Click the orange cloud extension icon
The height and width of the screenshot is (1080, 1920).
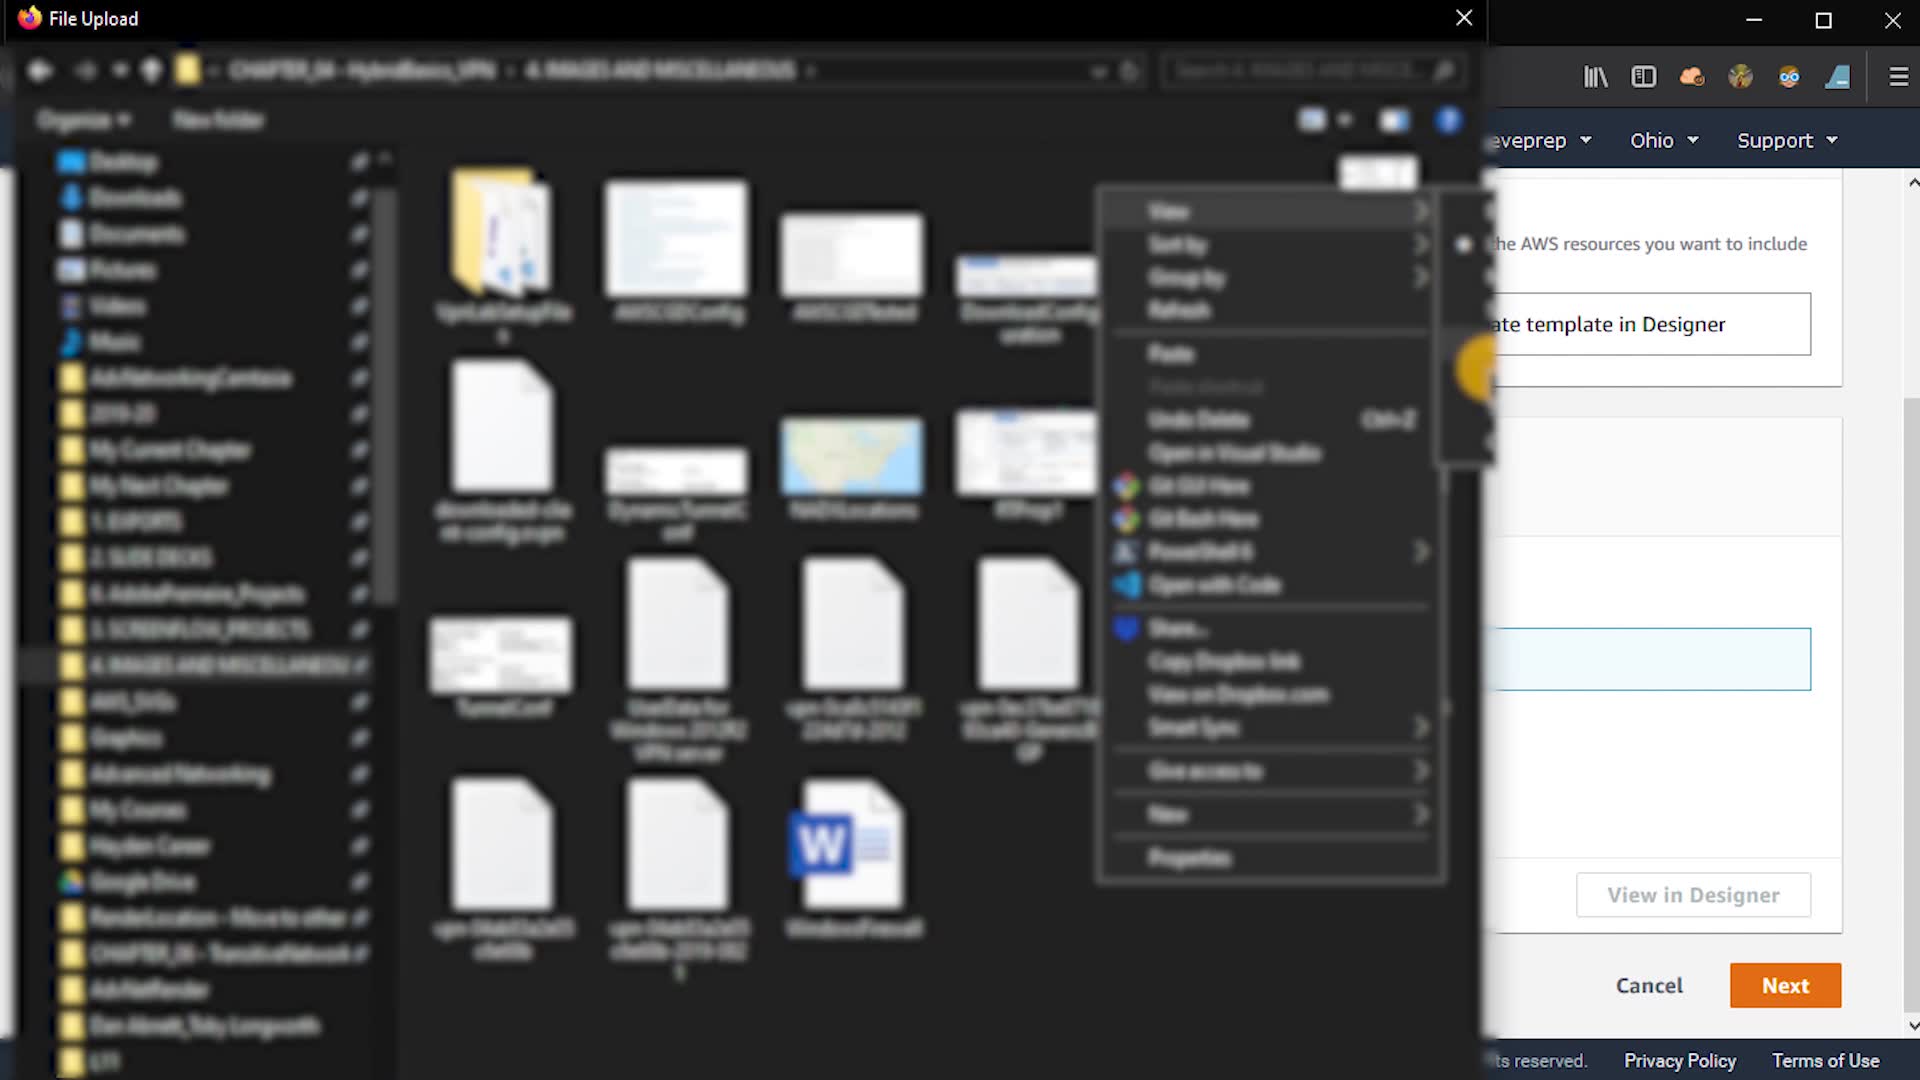coord(1692,77)
